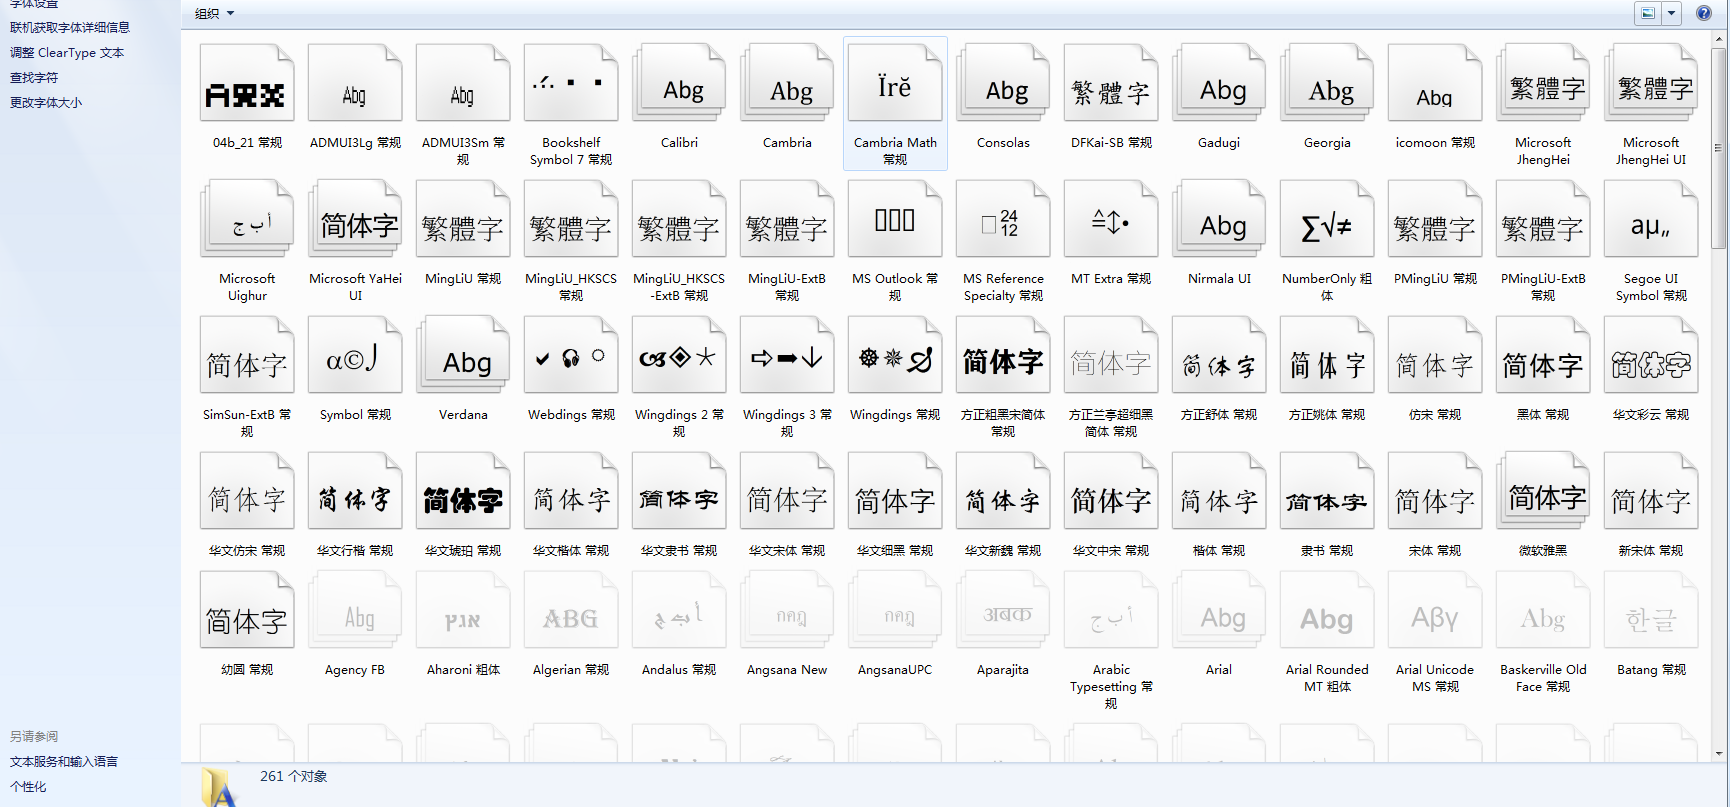
Task: Select the Microsoft Uighur font icon
Action: click(247, 219)
